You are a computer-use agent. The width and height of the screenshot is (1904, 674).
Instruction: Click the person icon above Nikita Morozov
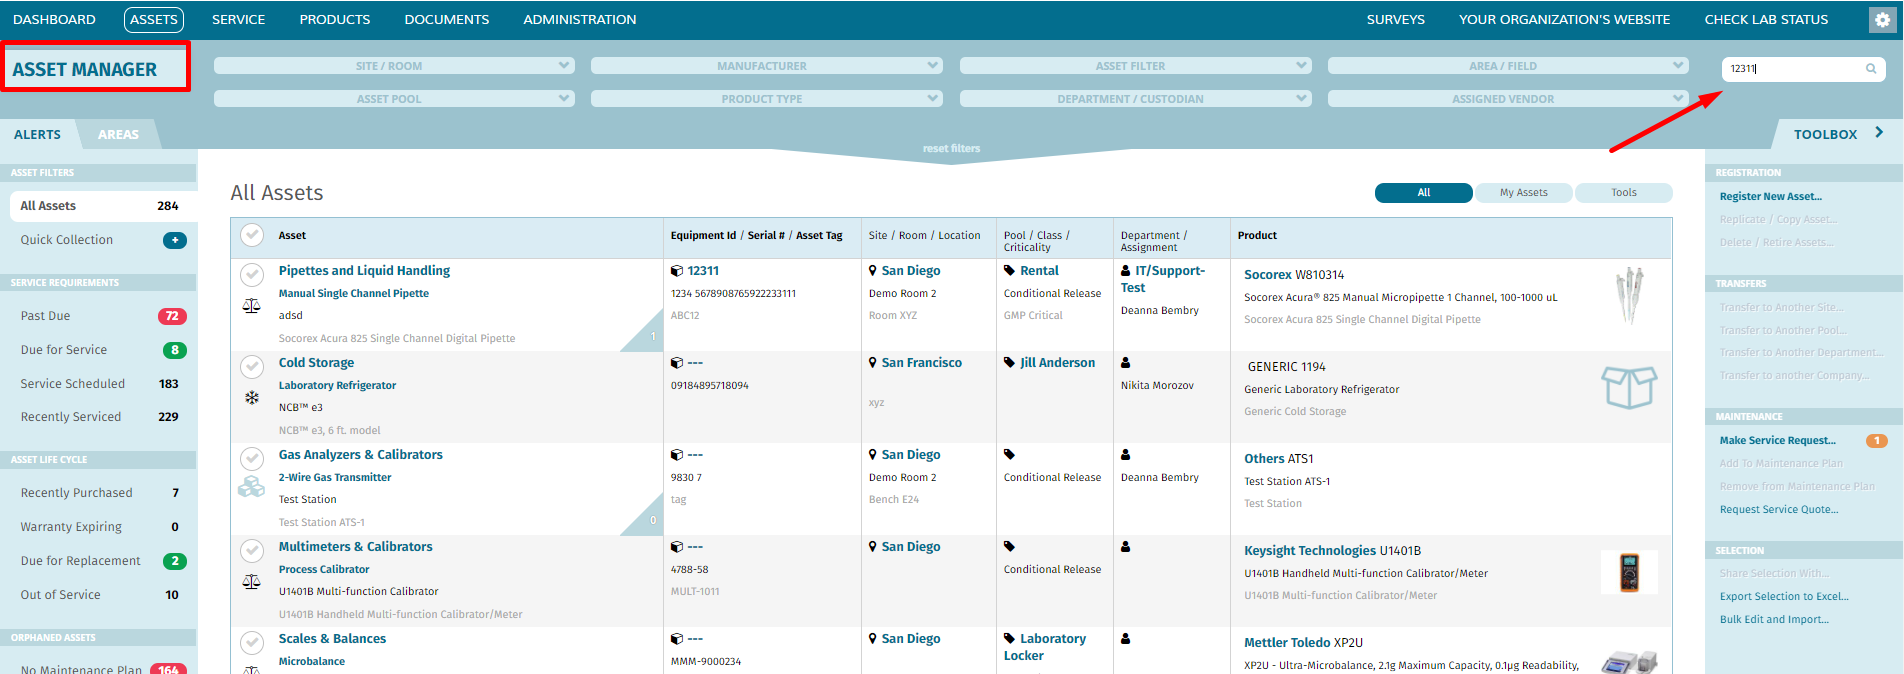point(1126,363)
